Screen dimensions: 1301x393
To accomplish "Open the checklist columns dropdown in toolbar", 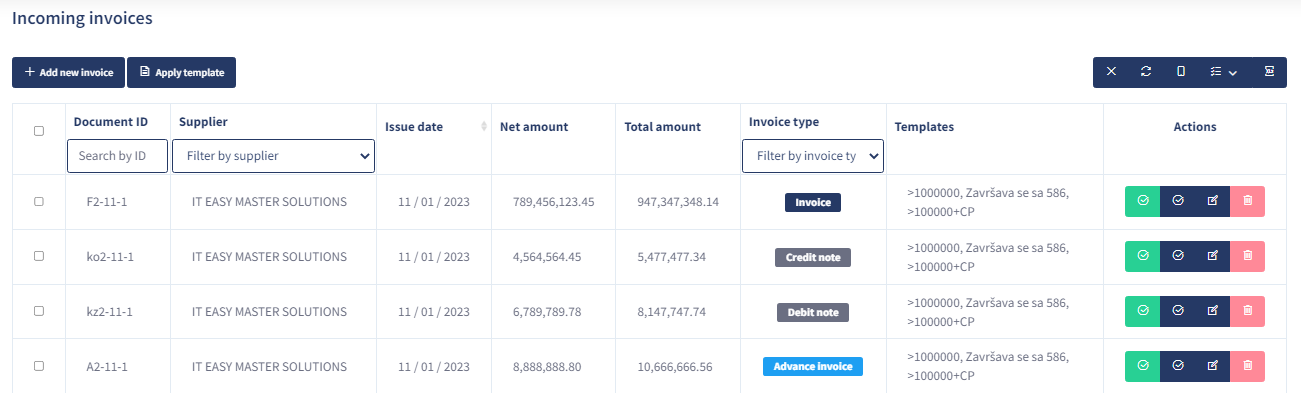I will point(1223,72).
